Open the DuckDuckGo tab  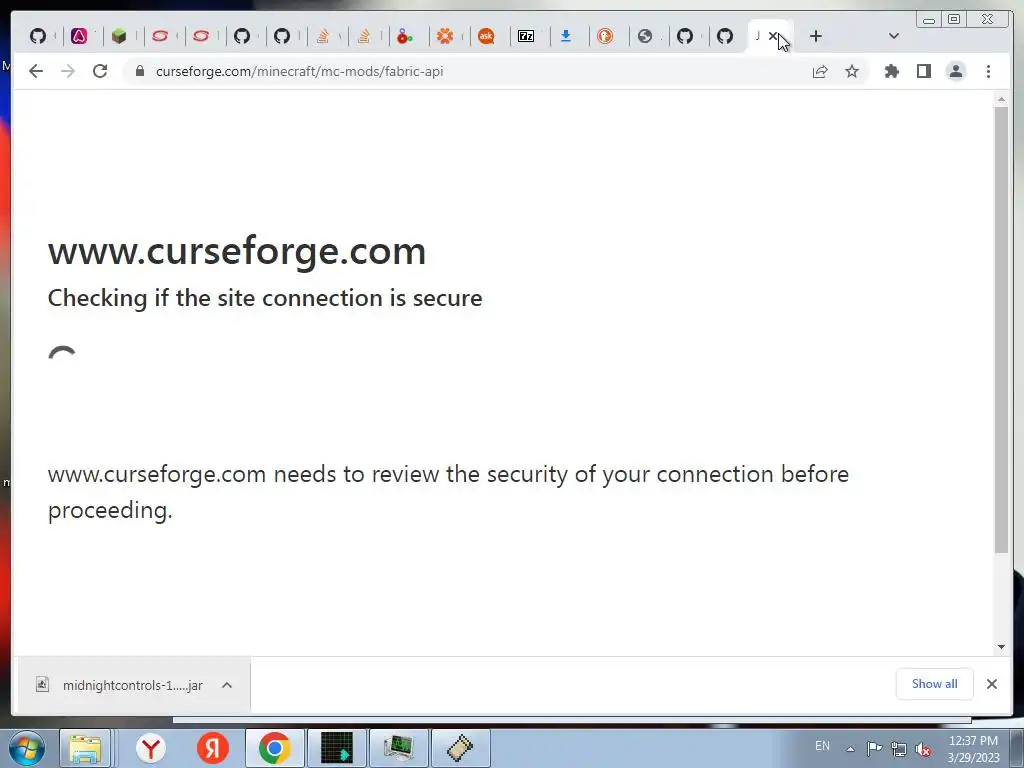605,36
